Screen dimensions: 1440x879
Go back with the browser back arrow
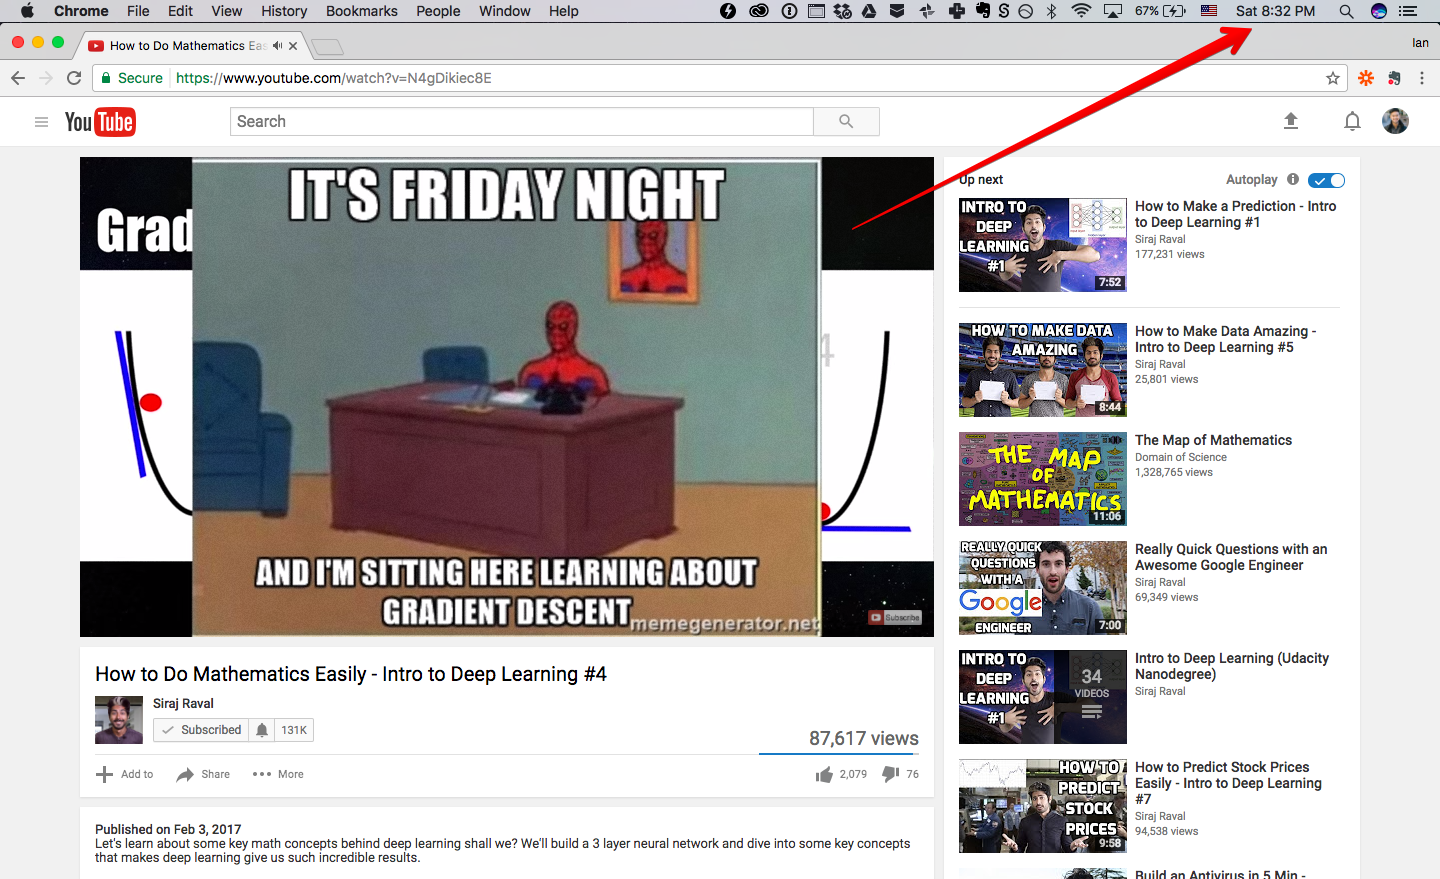[18, 78]
